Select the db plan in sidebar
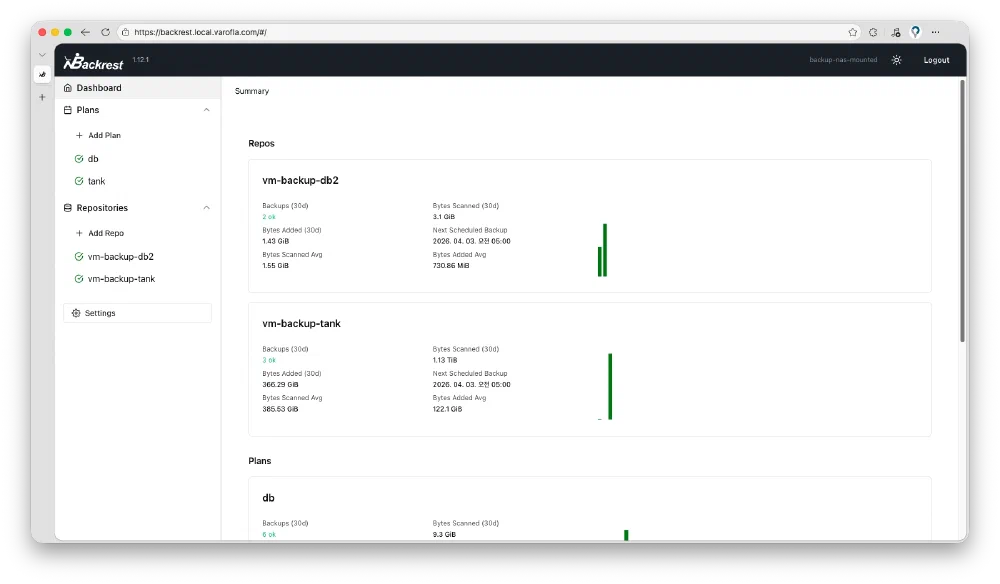The height and width of the screenshot is (584, 1000). pyautogui.click(x=93, y=159)
